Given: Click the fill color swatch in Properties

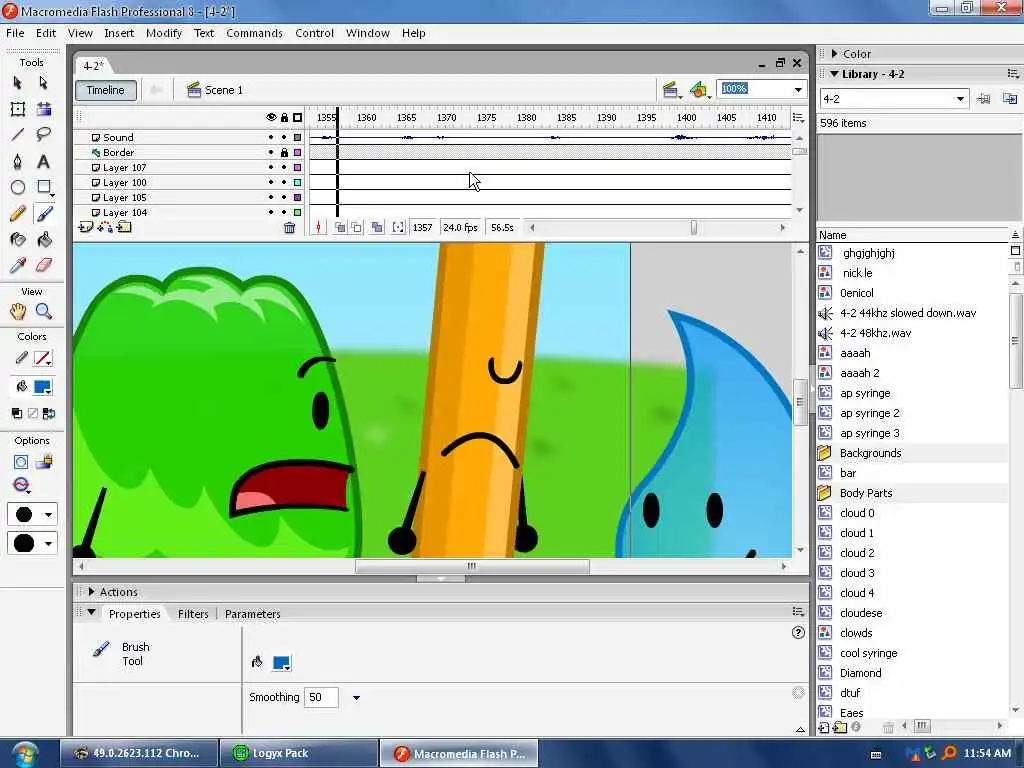Looking at the screenshot, I should (281, 663).
